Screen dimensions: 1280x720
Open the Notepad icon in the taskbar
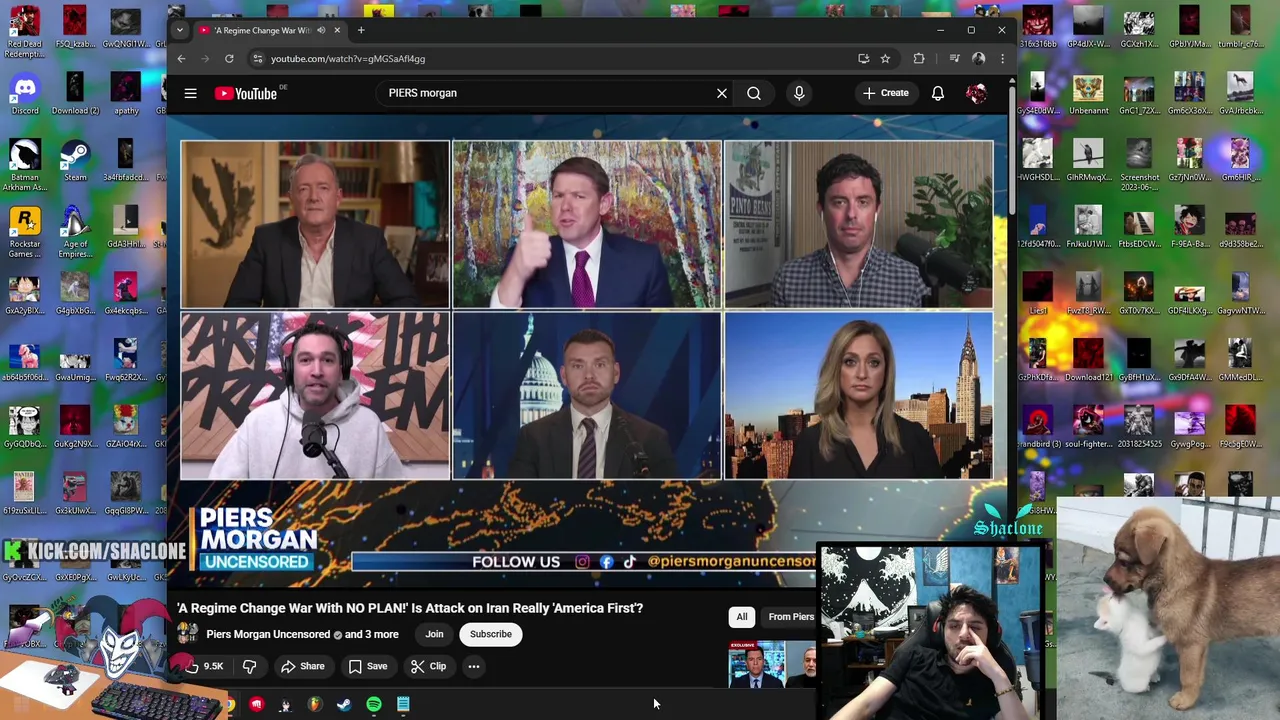pos(403,705)
